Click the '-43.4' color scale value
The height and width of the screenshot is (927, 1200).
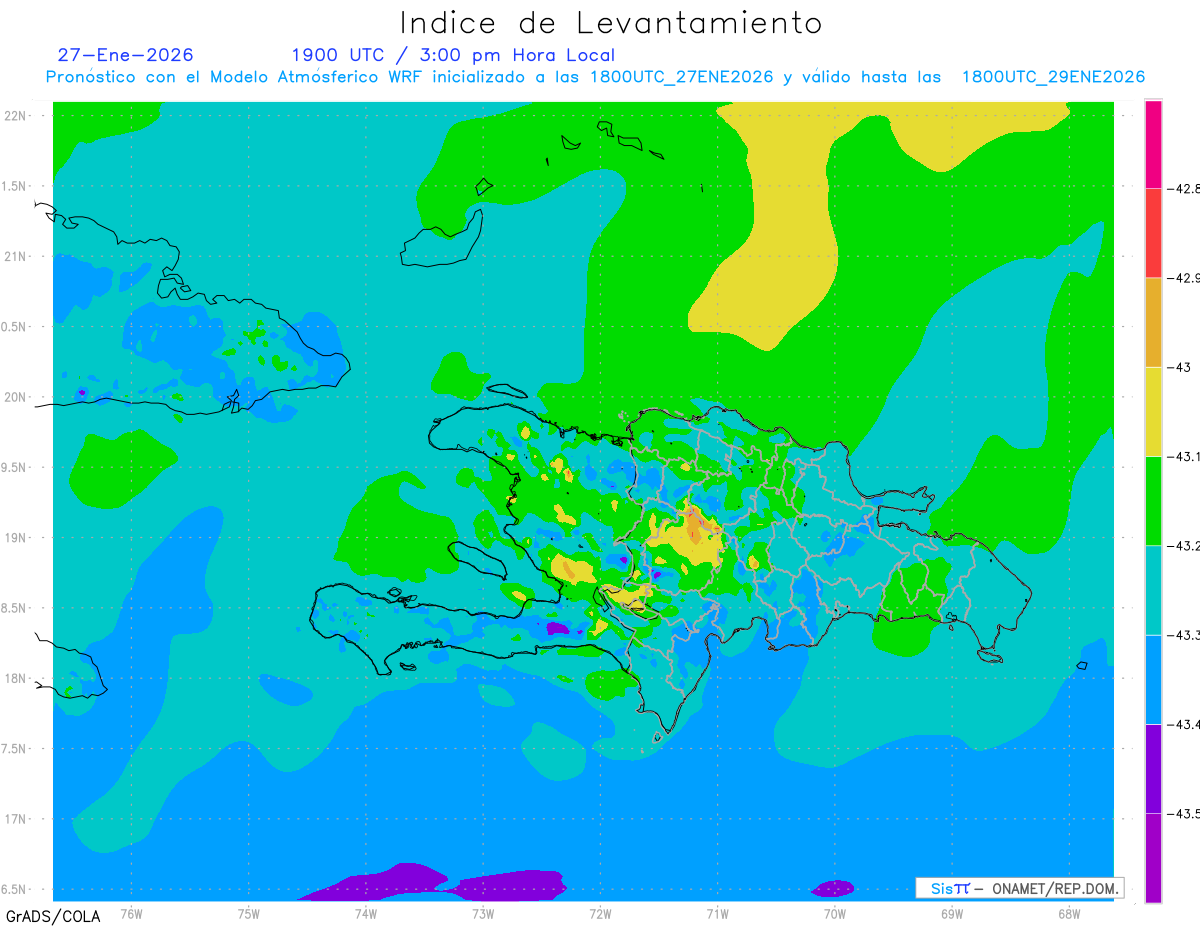pyautogui.click(x=1183, y=725)
